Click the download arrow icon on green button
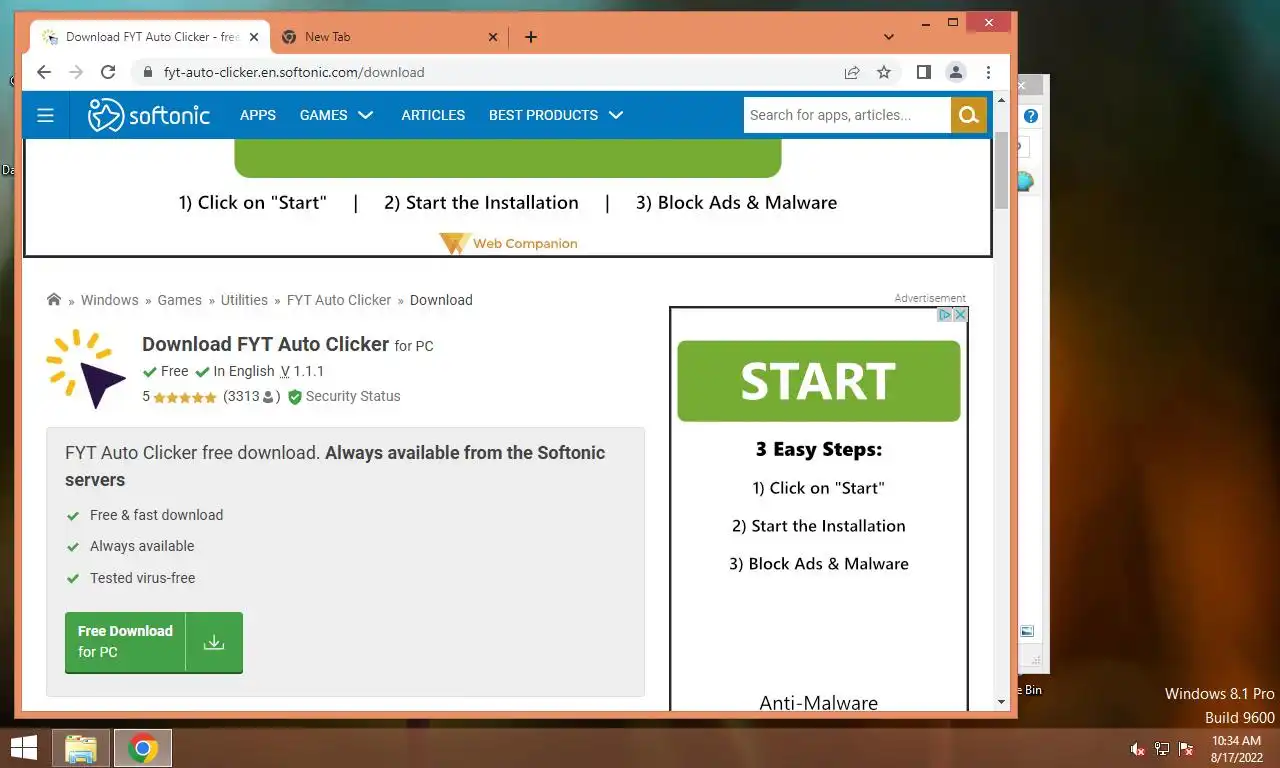 214,642
